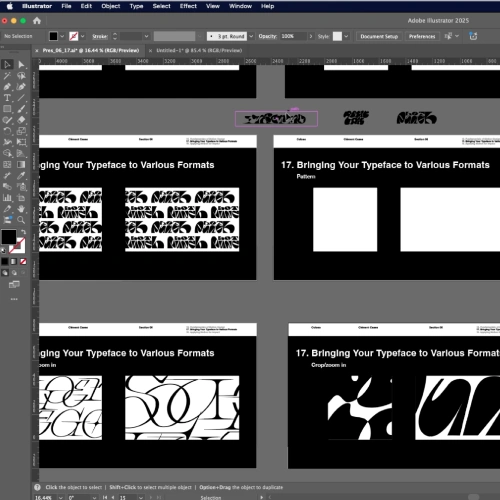
Task: Click Swap Fill and Stroke arrow
Action: click(23, 232)
